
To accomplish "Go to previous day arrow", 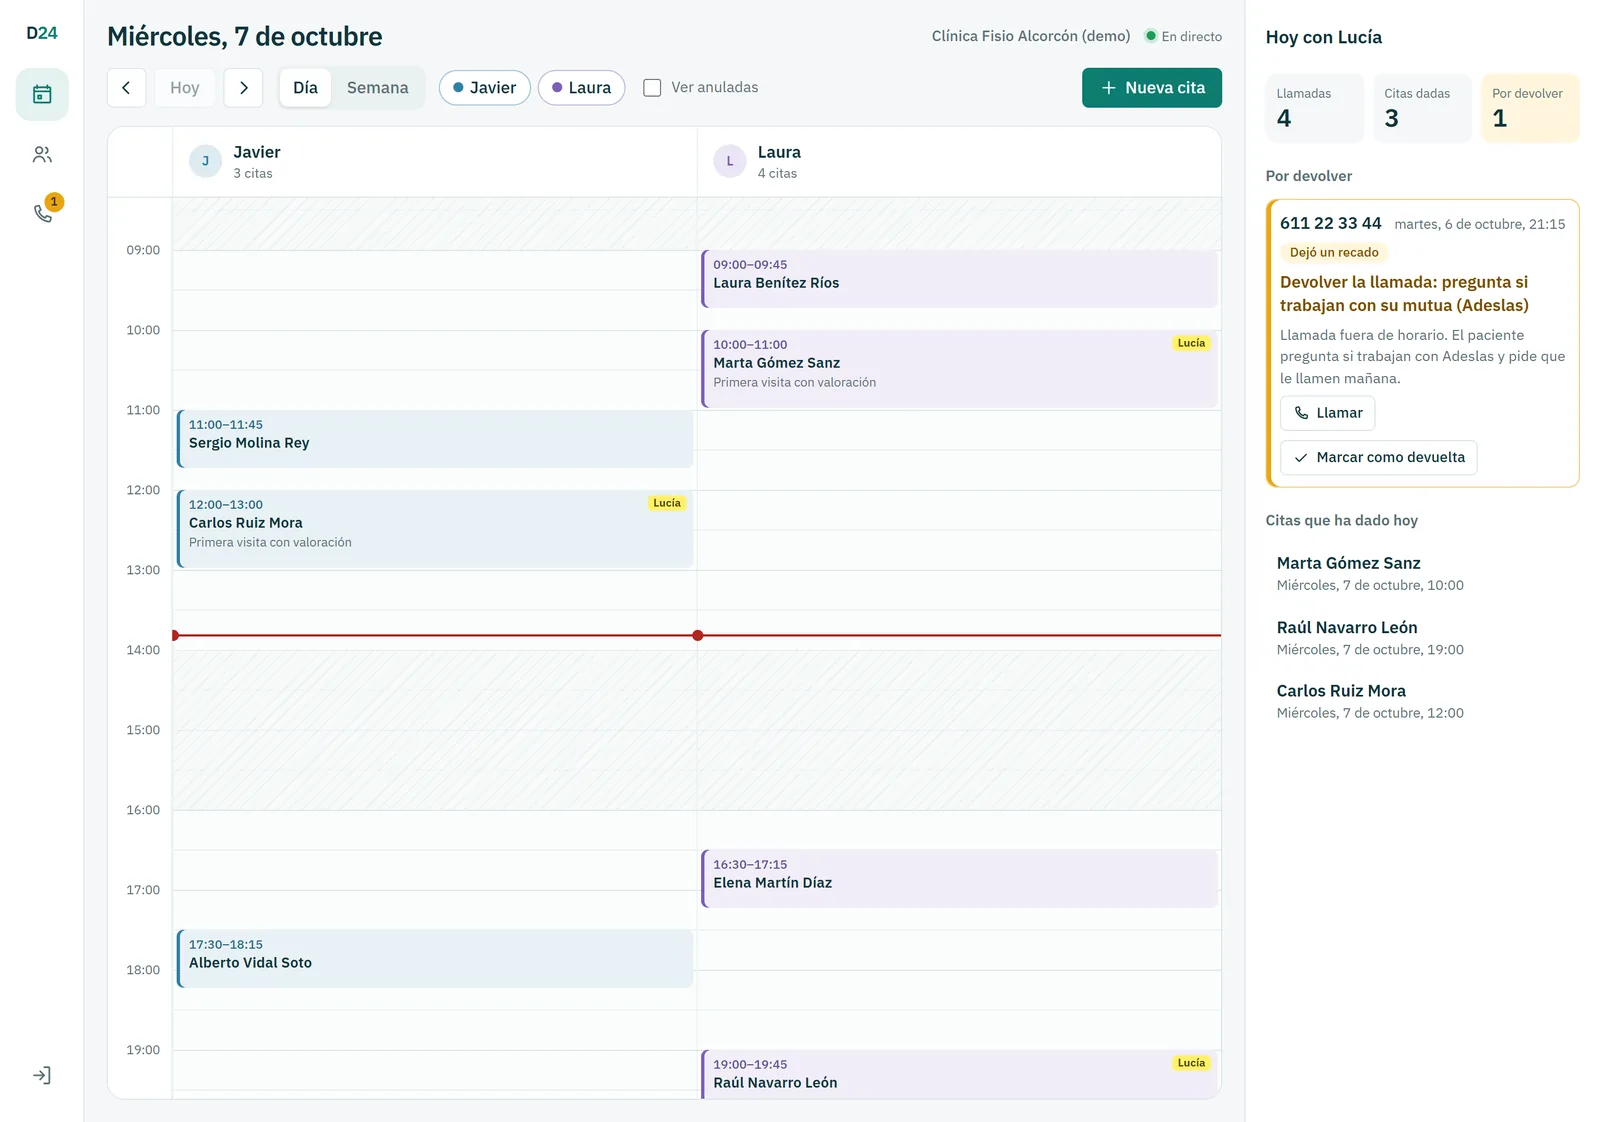I will [126, 88].
